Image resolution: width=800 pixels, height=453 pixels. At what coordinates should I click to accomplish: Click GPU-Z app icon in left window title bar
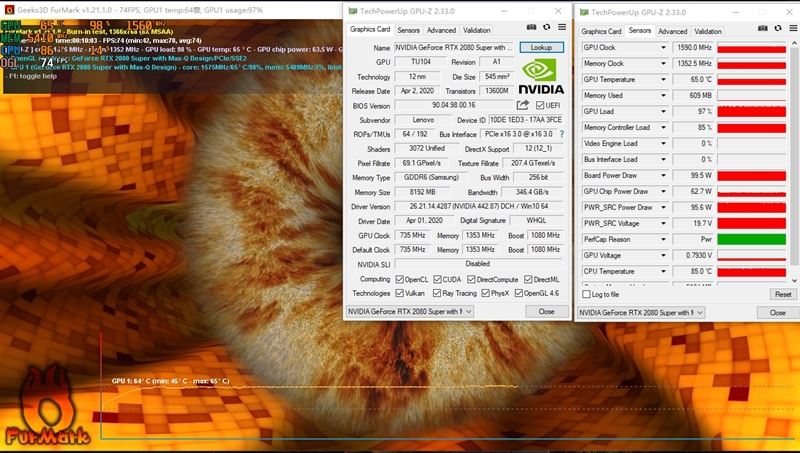coord(353,11)
